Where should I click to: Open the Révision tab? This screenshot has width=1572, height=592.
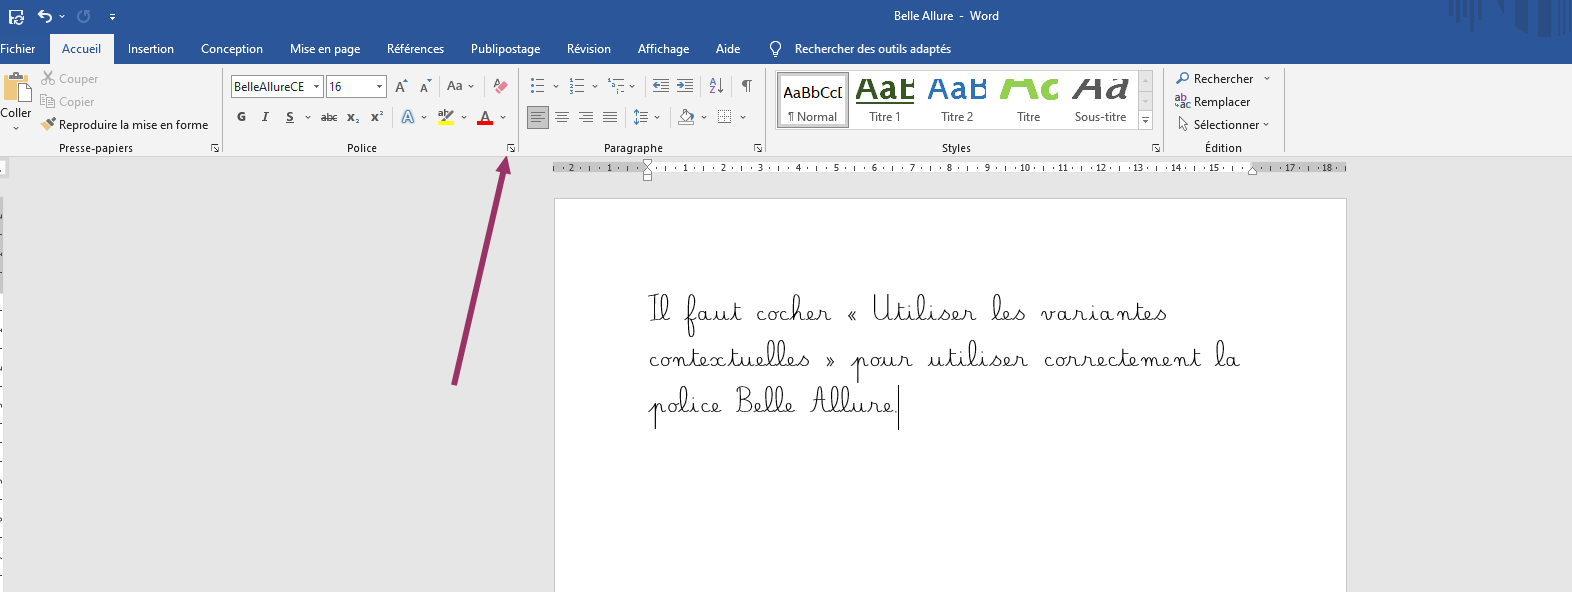click(x=589, y=49)
